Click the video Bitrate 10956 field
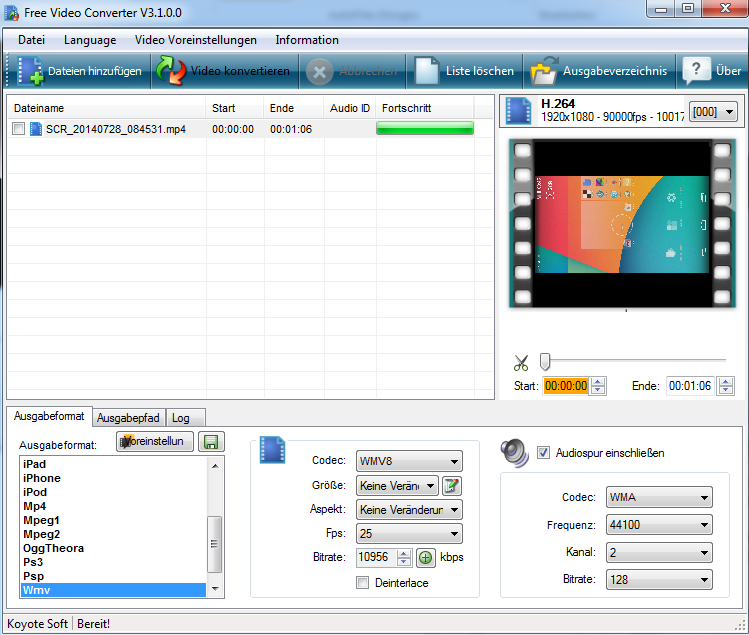This screenshot has height=635, width=749. pos(376,557)
